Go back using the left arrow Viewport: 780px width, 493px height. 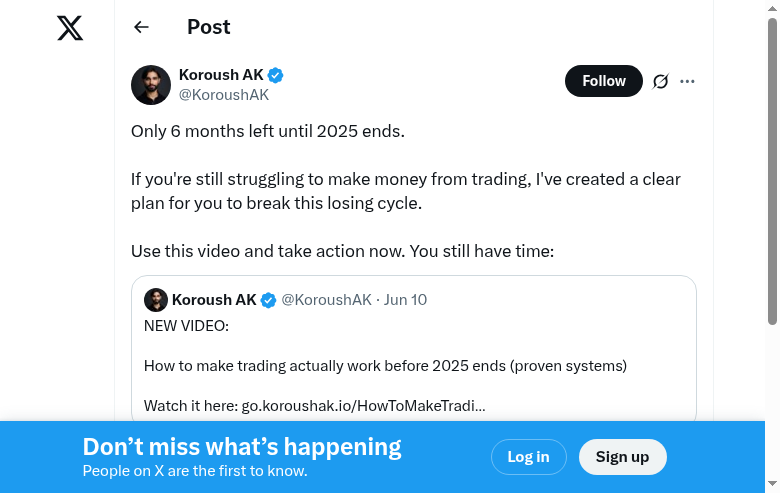tap(141, 28)
